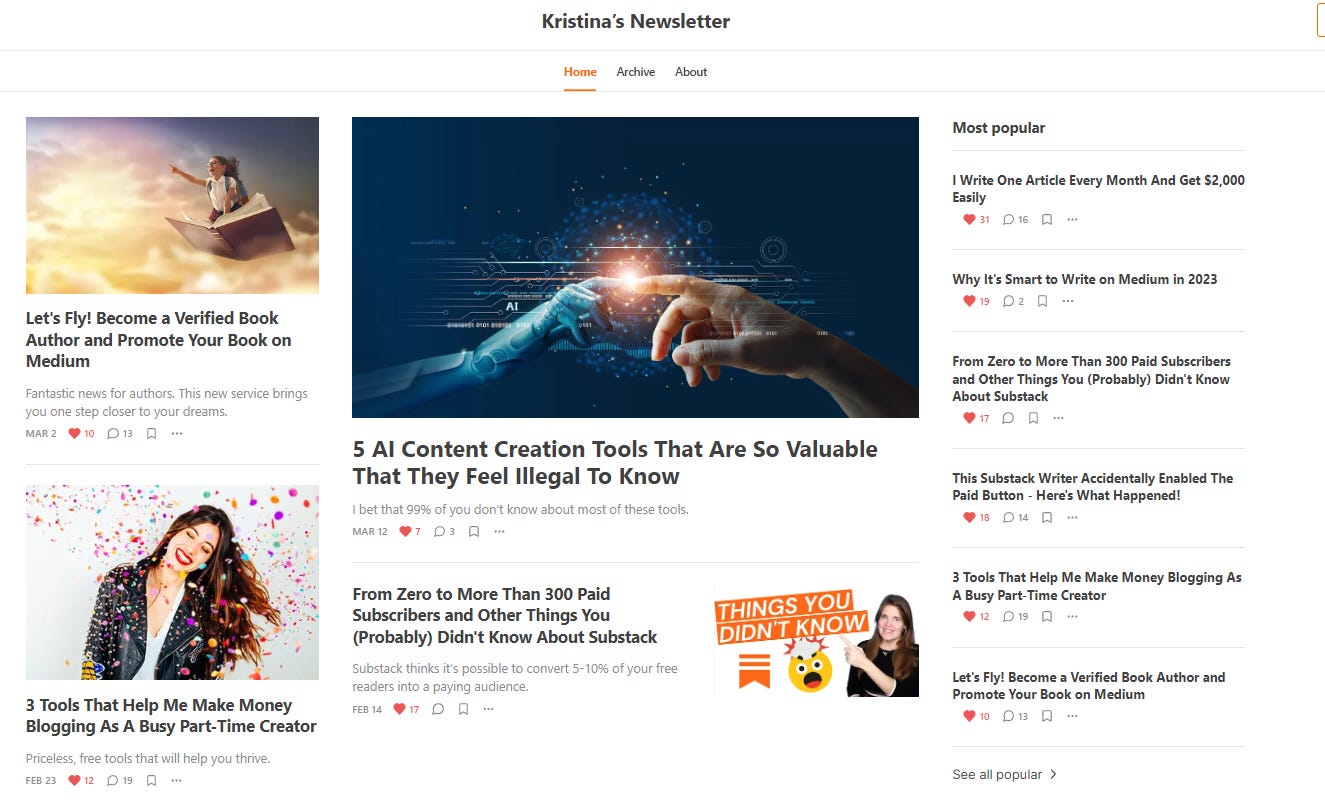Like popular article about $2,000 monthly
The image size is (1325, 812).
coord(976,220)
